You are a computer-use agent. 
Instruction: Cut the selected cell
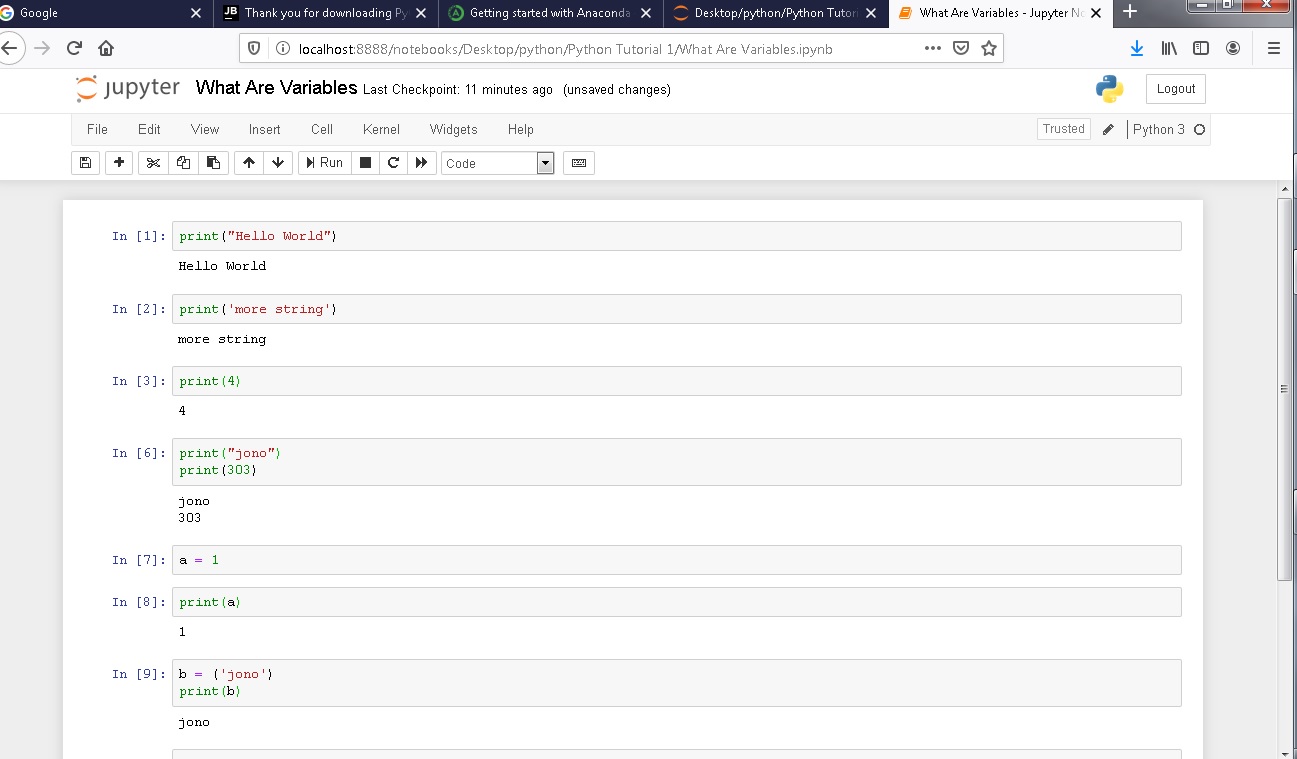(x=153, y=162)
